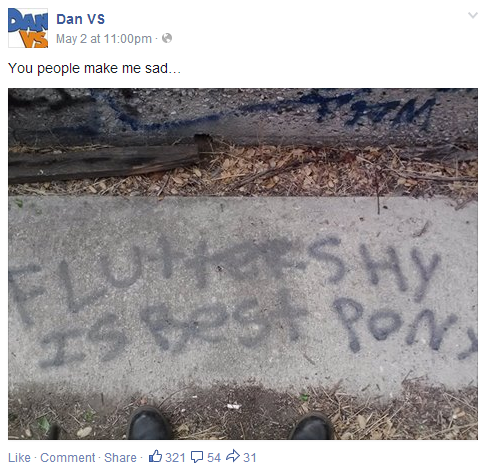View the 321 people who liked

pyautogui.click(x=175, y=458)
